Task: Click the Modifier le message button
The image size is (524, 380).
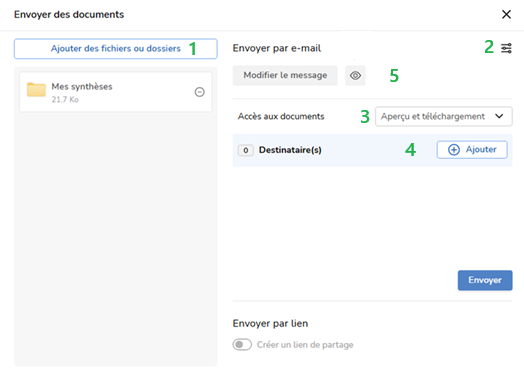Action: coord(285,75)
